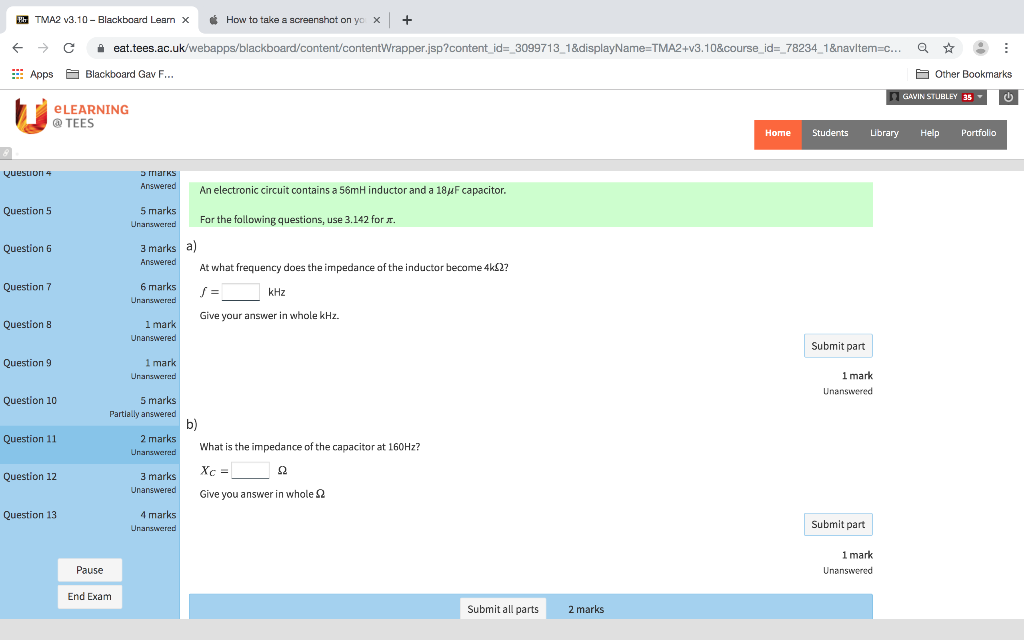Submit part b with its Submit part button
The height and width of the screenshot is (640, 1024).
[x=838, y=524]
